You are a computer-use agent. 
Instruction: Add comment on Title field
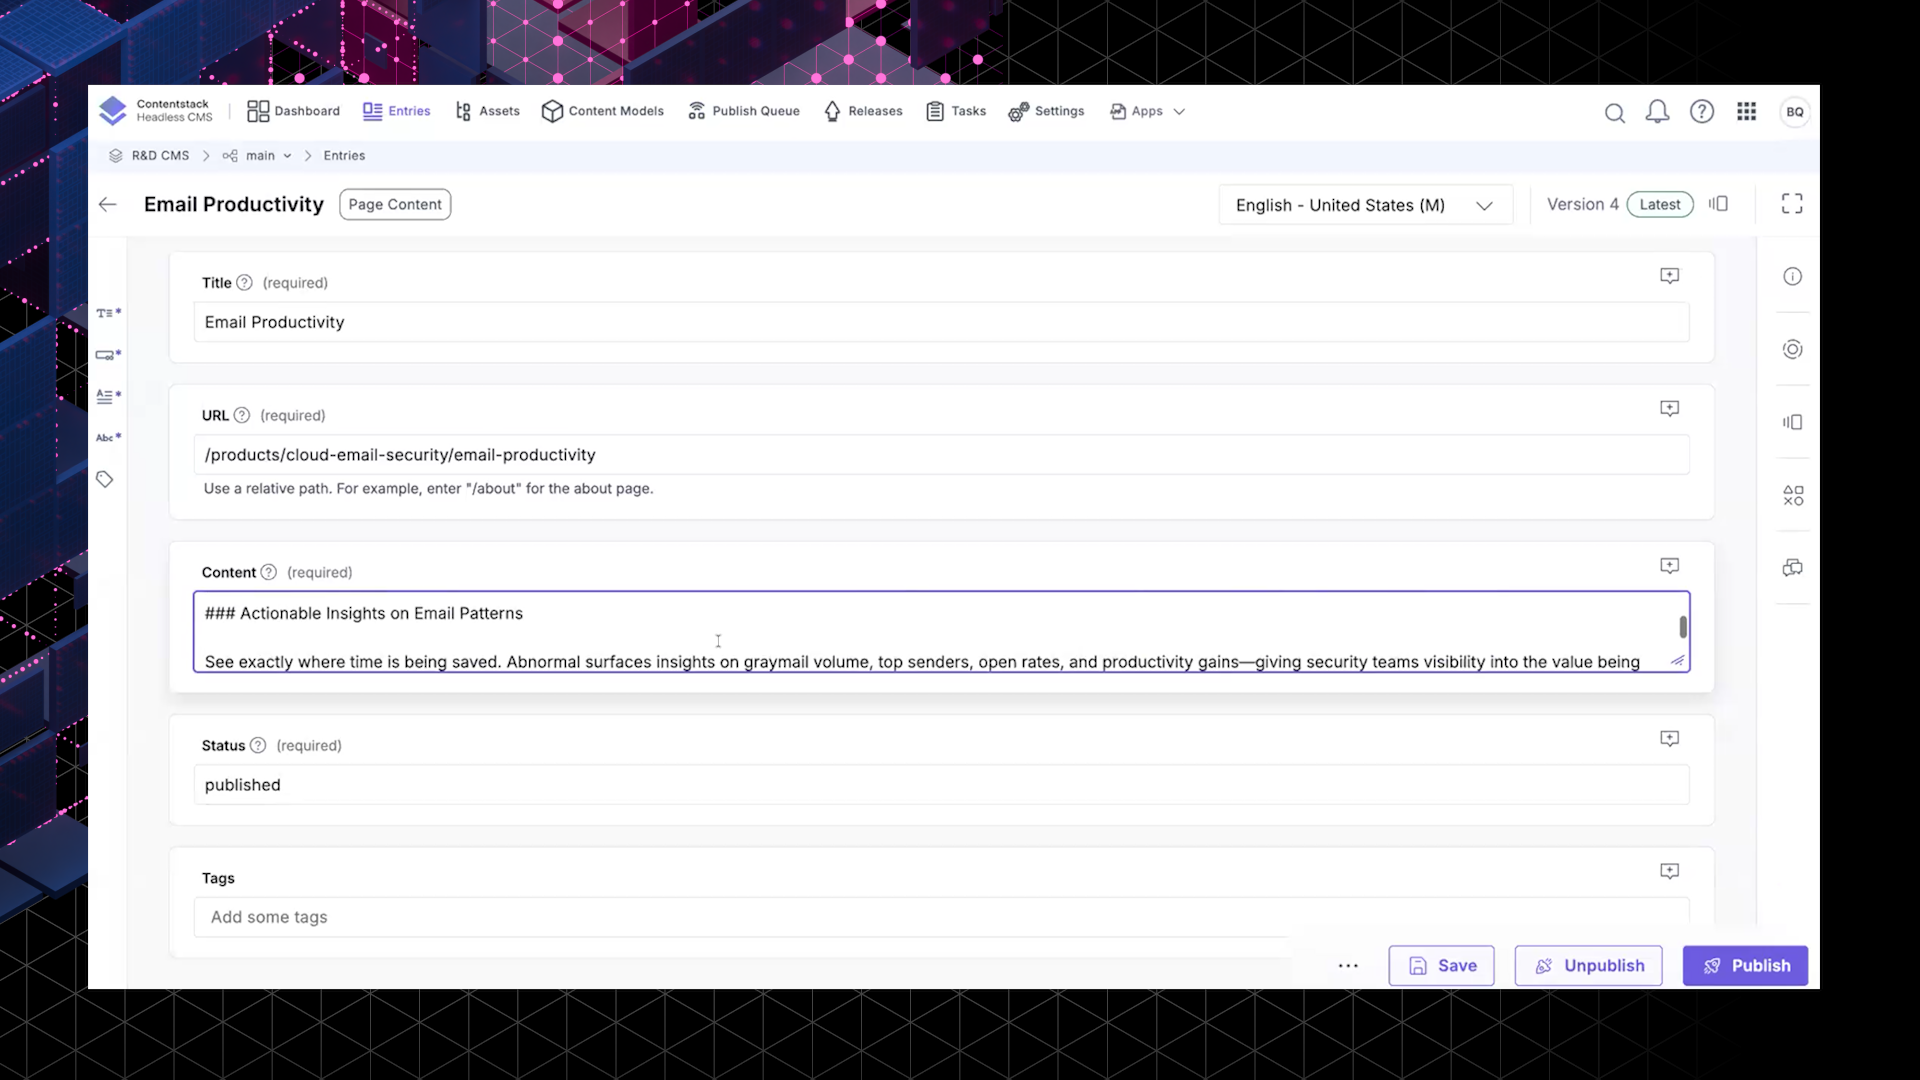tap(1669, 276)
